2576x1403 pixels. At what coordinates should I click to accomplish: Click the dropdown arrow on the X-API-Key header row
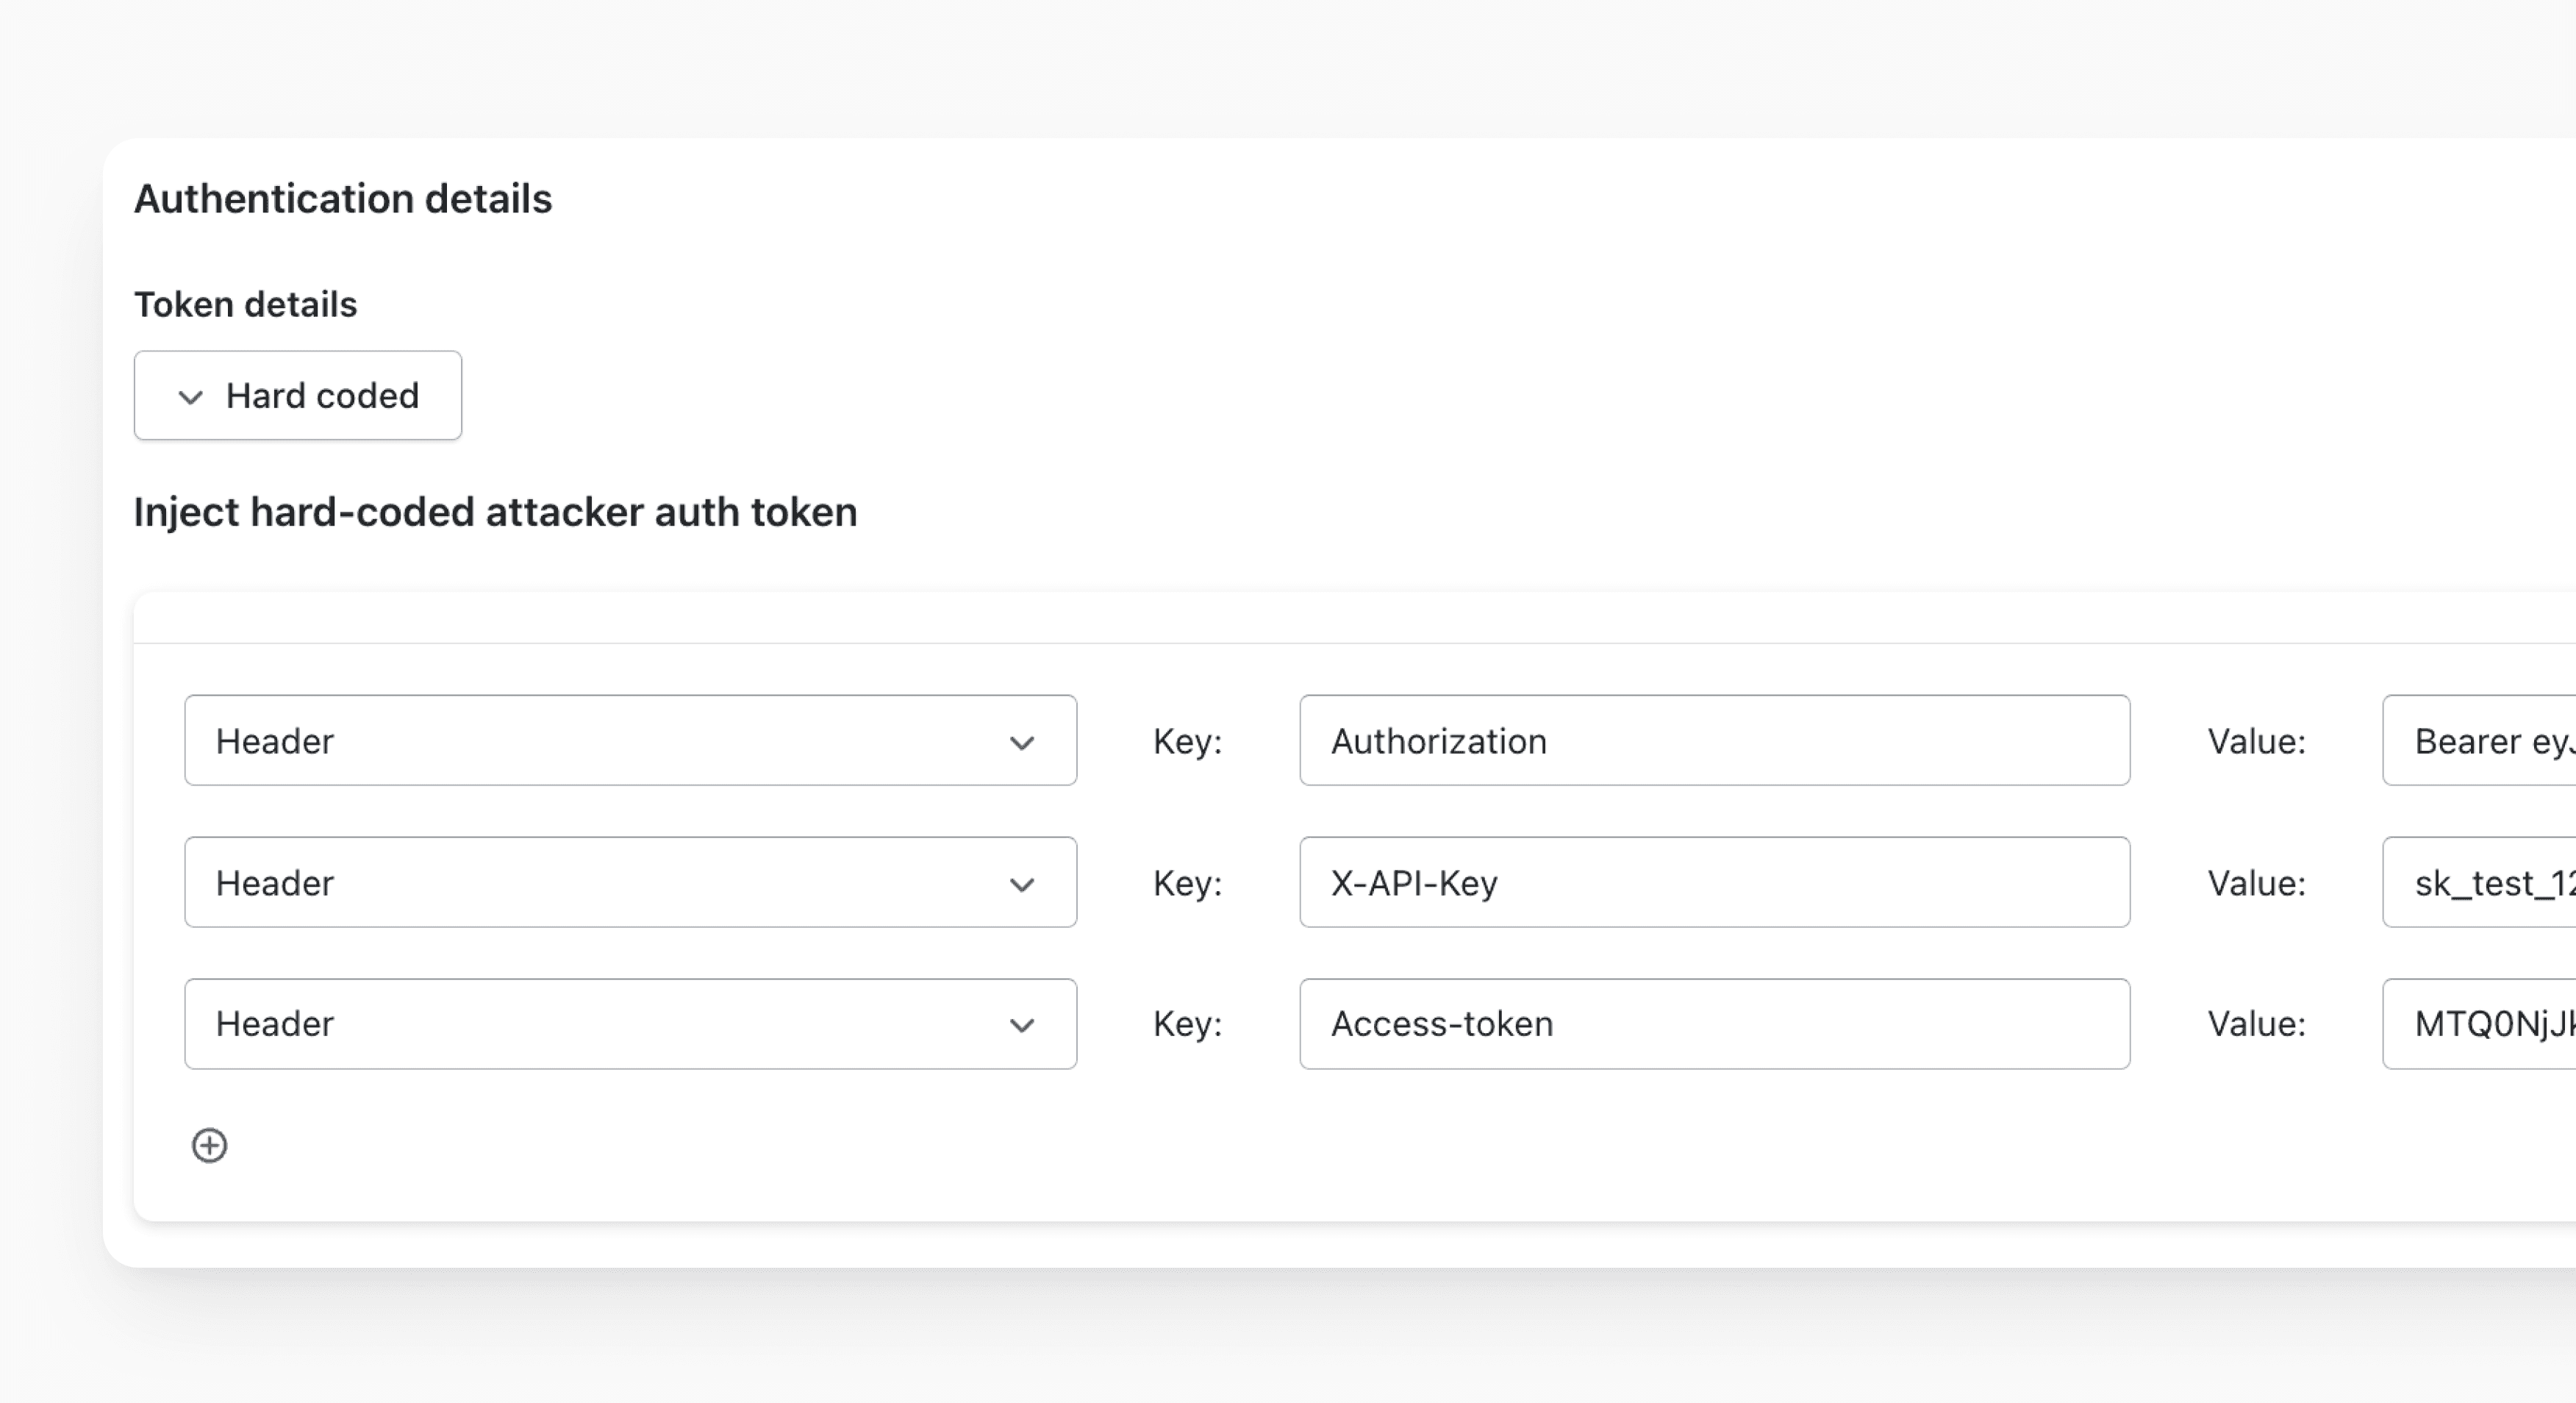coord(1022,882)
